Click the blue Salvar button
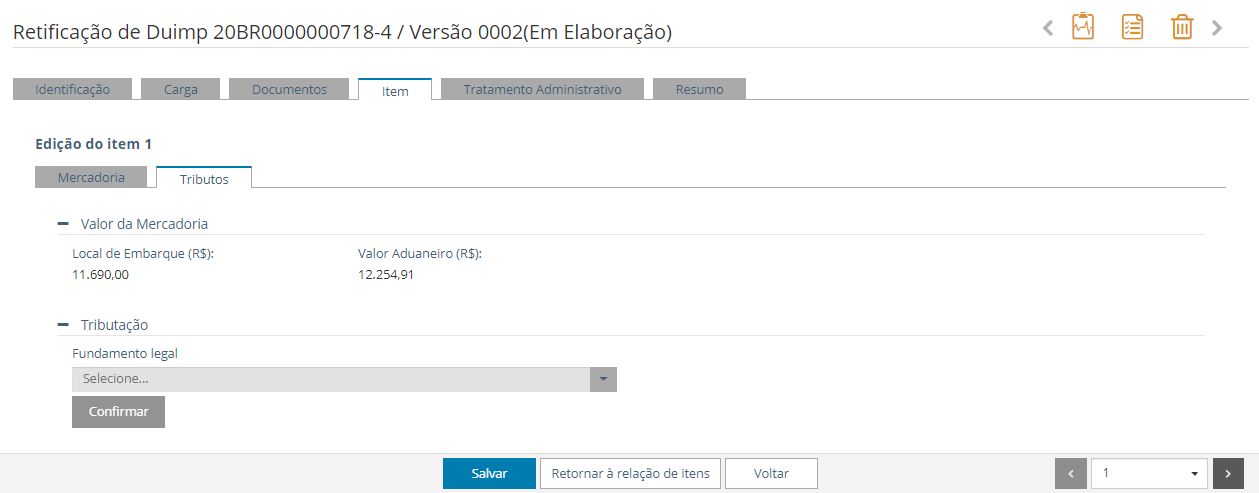The image size is (1259, 493). (489, 473)
